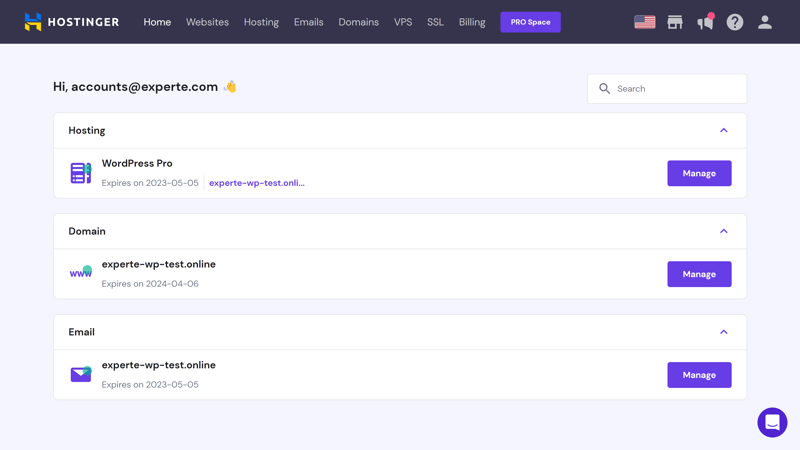This screenshot has height=450, width=800.
Task: Click the Hosting section heading
Action: click(87, 131)
